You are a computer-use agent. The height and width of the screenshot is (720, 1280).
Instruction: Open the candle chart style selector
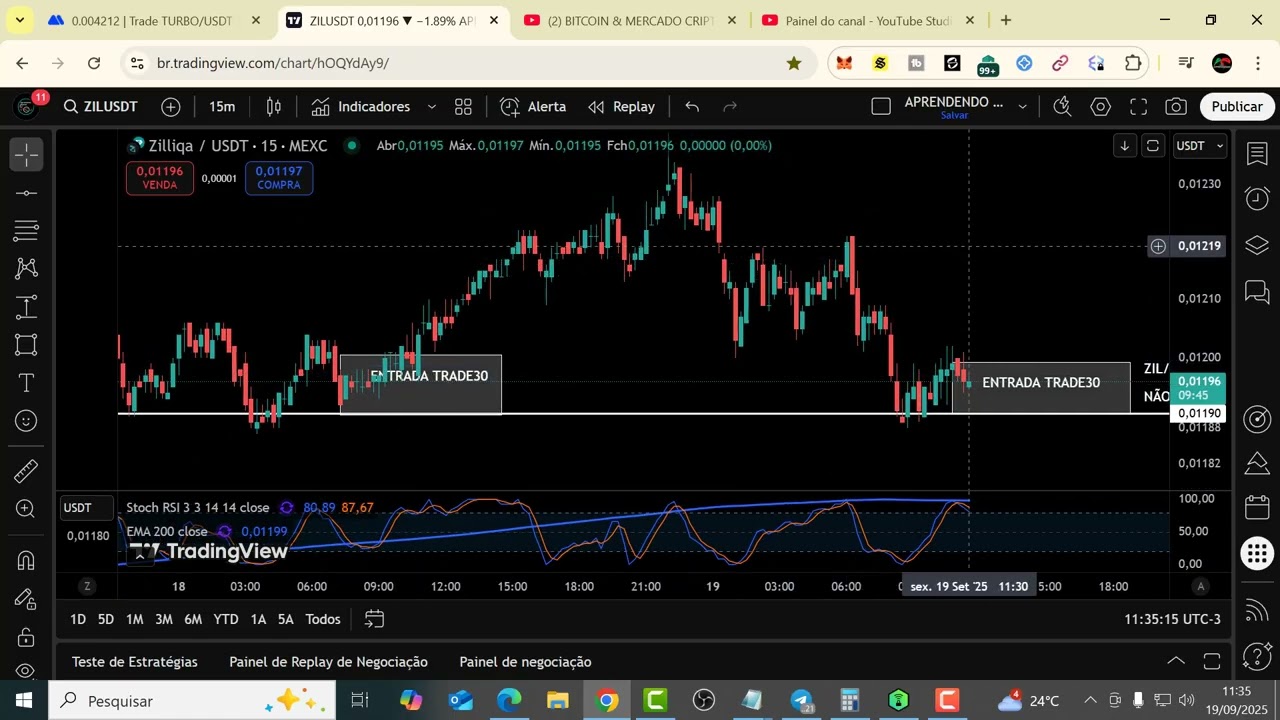(x=274, y=107)
